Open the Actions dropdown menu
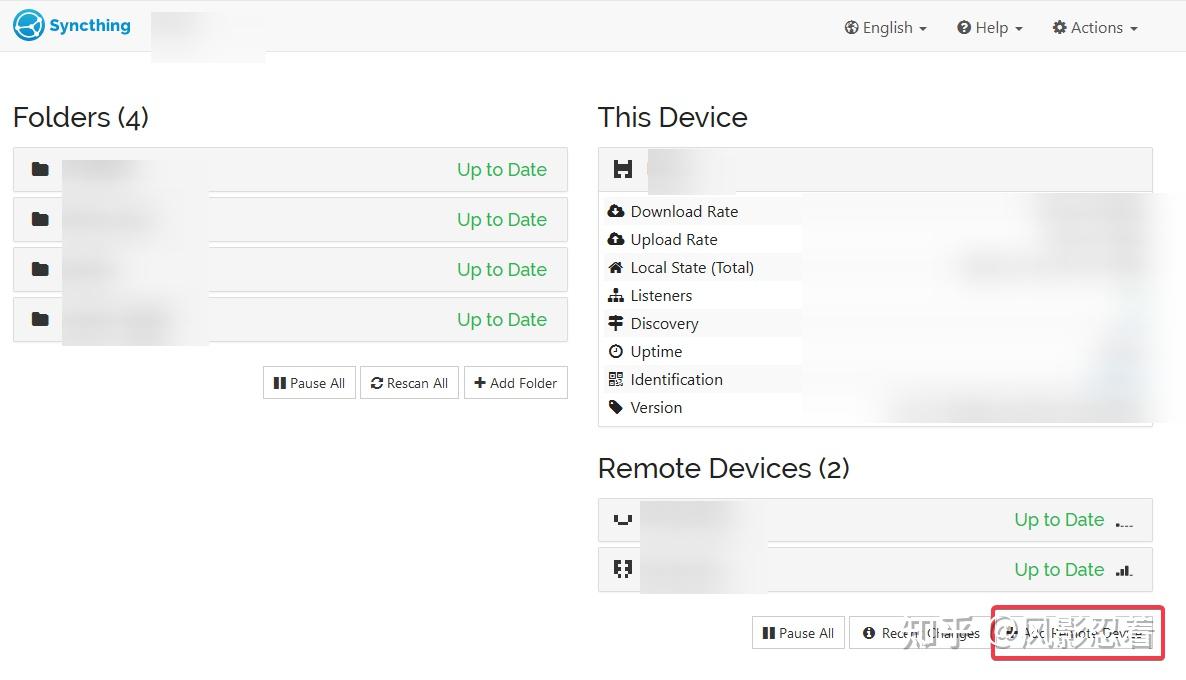This screenshot has width=1186, height=680. 1095,28
